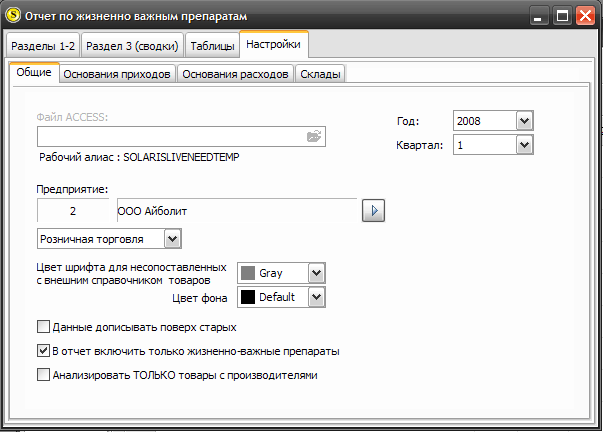Click the window title 'Отчет по жизненно важным препаратам'
The image size is (603, 432).
(x=136, y=16)
